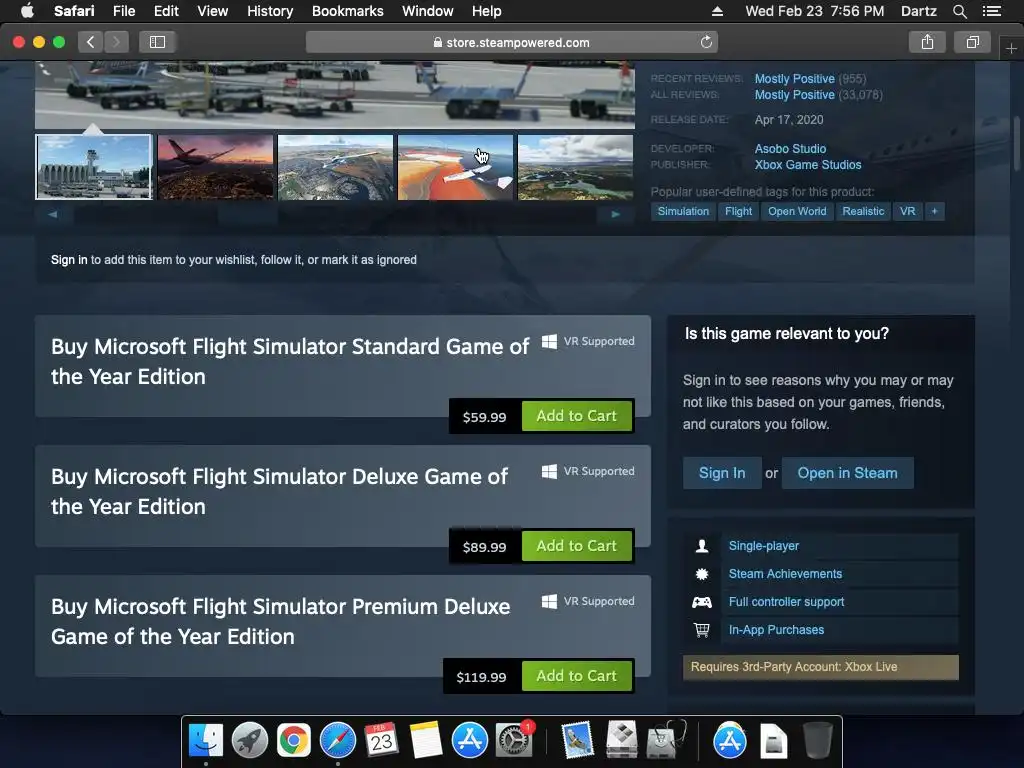Add Premium Deluxe $119.99 to cart
The width and height of the screenshot is (1024, 768).
pyautogui.click(x=577, y=676)
